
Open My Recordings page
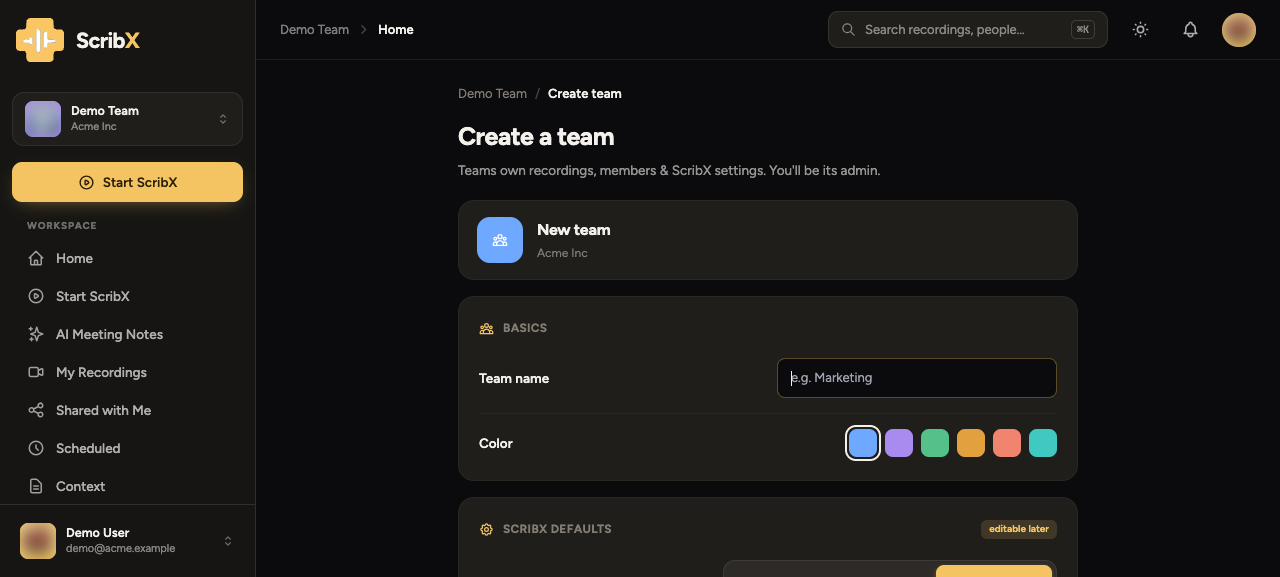(128, 372)
